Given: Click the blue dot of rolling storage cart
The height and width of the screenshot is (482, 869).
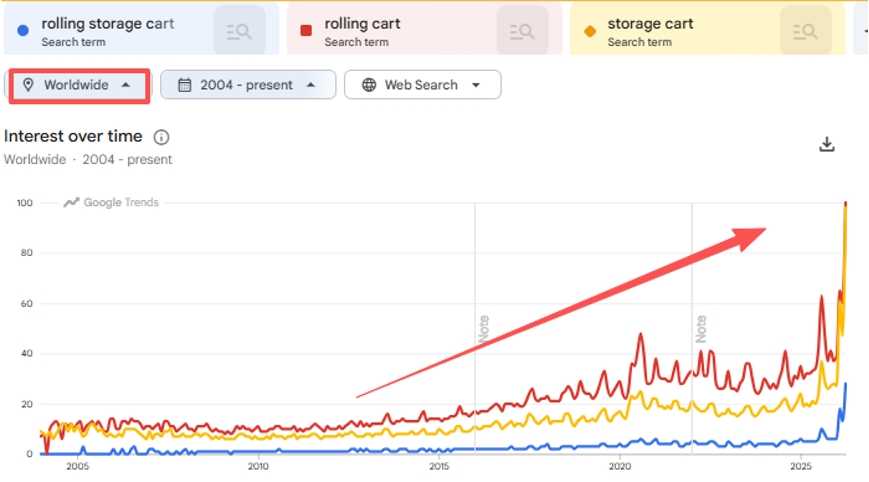Looking at the screenshot, I should 23,30.
